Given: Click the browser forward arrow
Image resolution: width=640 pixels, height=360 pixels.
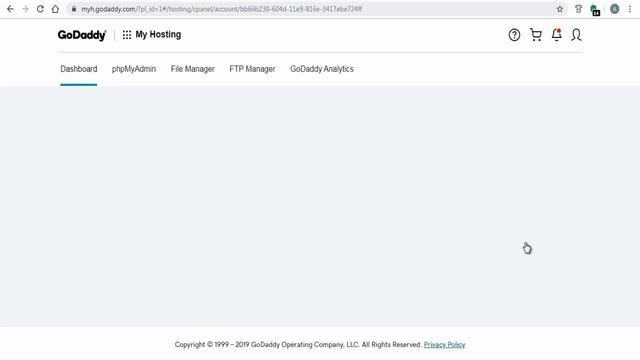Looking at the screenshot, I should [x=25, y=9].
